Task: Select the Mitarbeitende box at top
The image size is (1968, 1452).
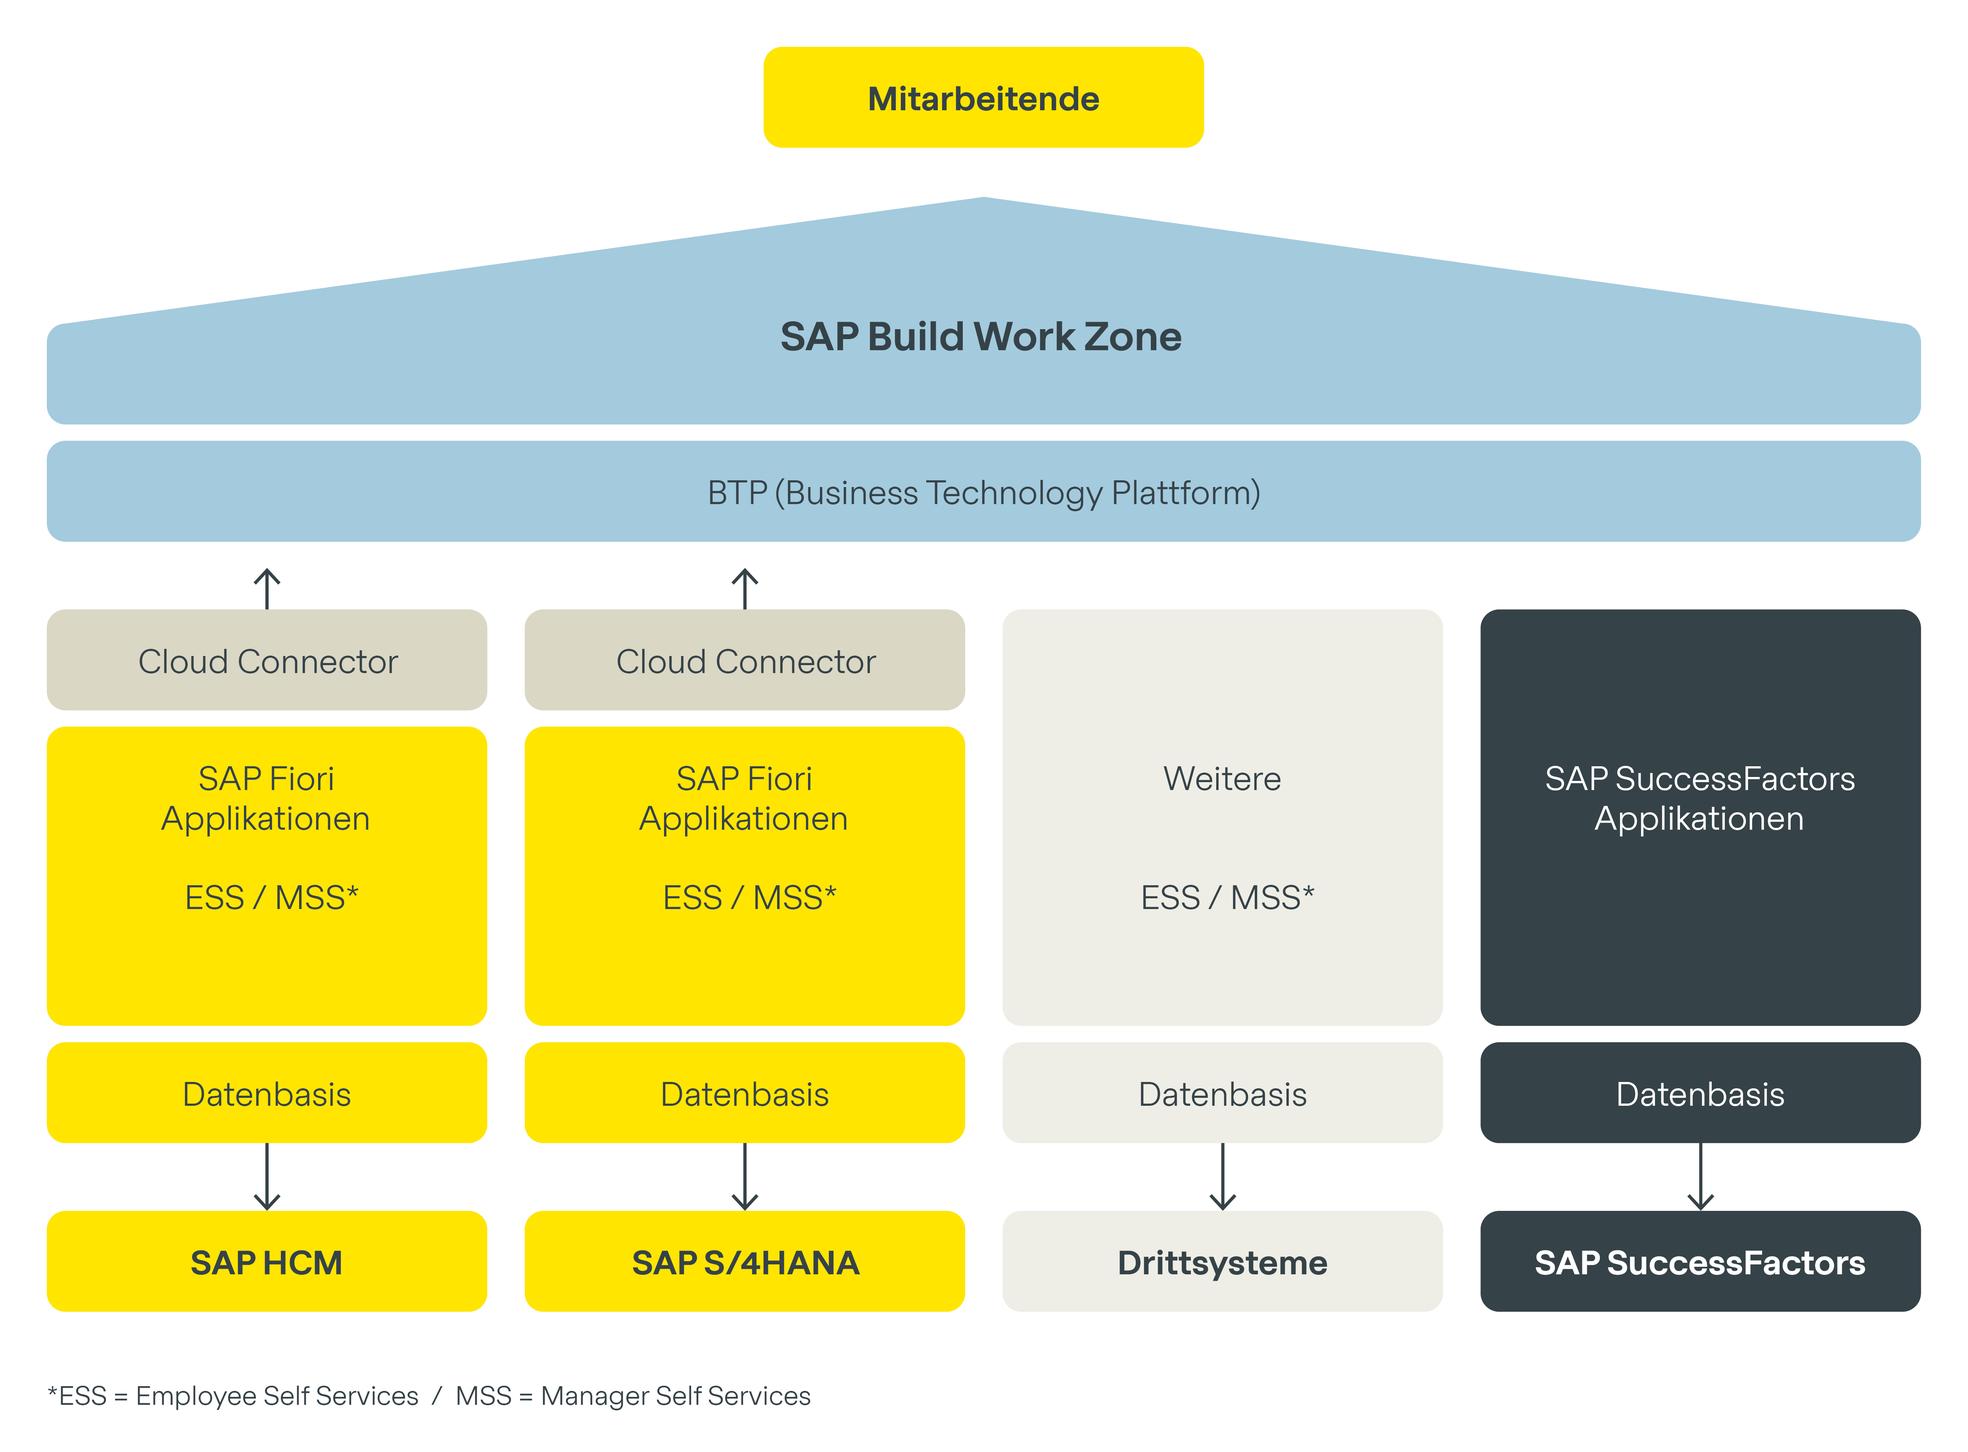Action: [984, 97]
